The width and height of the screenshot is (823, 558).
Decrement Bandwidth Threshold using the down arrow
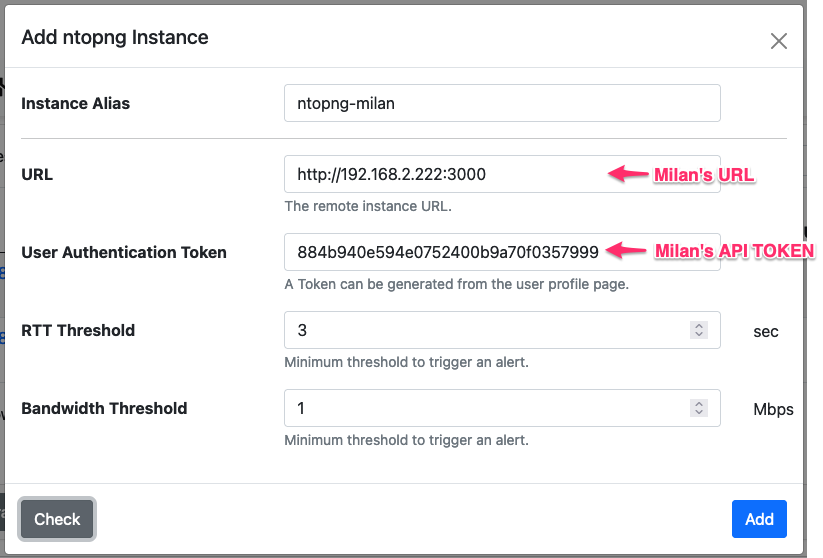point(699,413)
